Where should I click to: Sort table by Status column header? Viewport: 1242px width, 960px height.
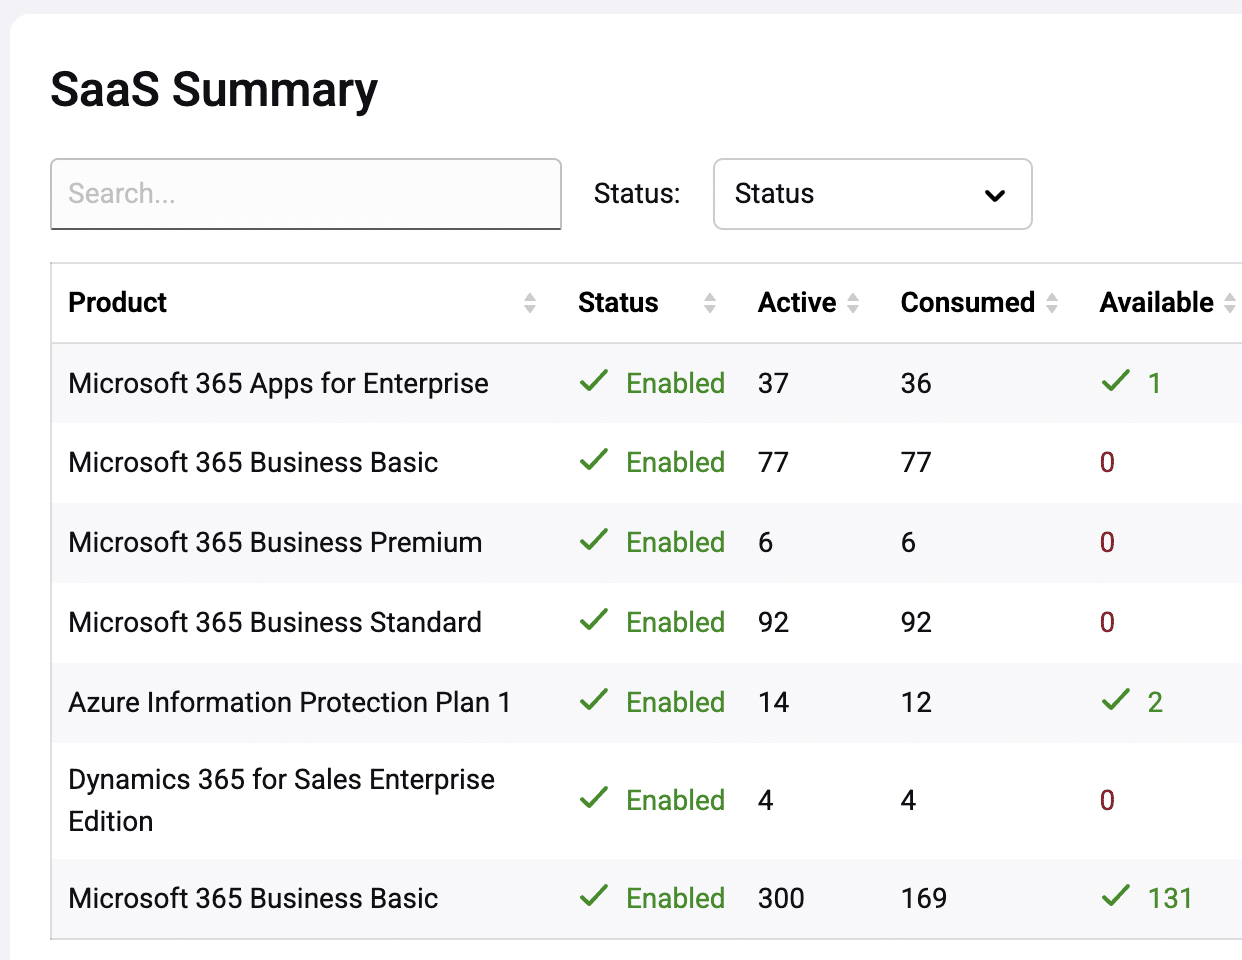(x=618, y=303)
